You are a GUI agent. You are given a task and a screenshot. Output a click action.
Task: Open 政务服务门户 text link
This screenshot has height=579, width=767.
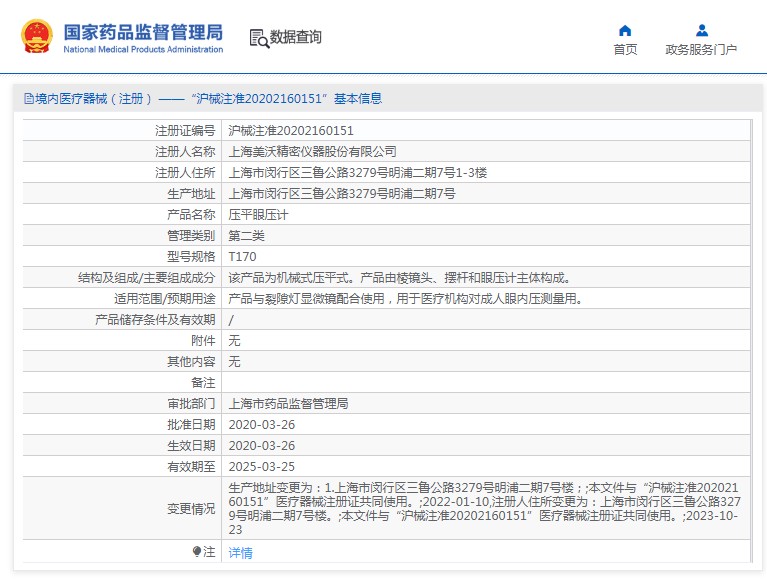click(x=701, y=50)
